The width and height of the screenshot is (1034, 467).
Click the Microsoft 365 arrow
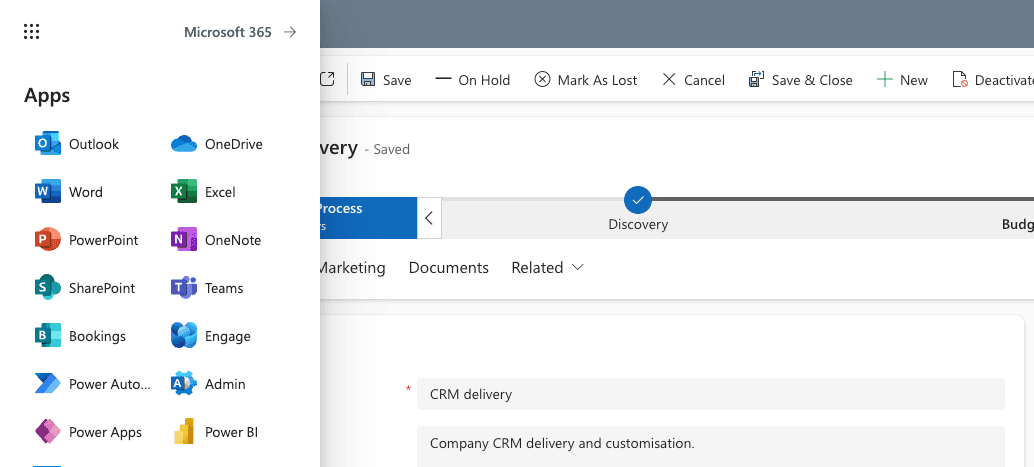pos(289,32)
